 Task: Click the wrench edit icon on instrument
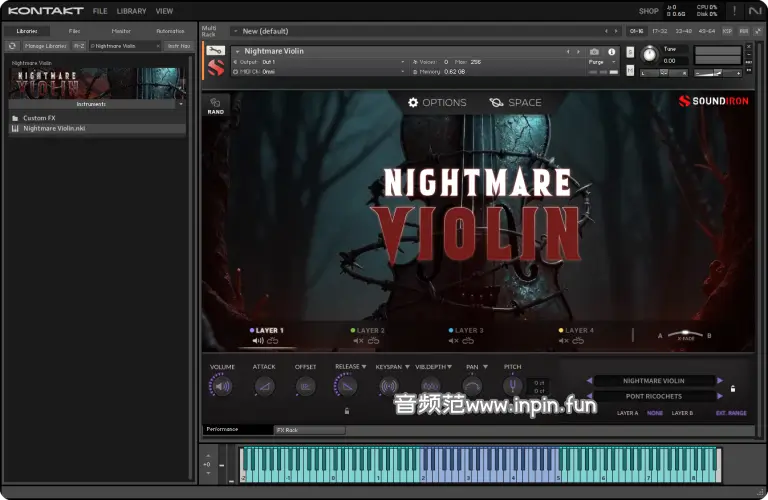[215, 51]
